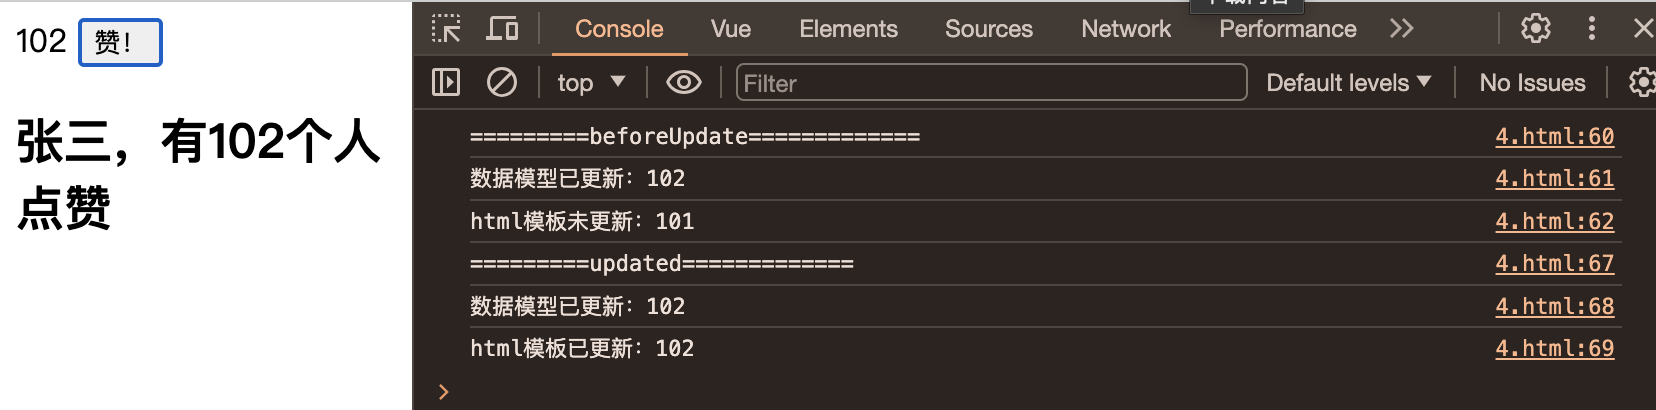Screen dimensions: 1656x410
Task: Toggle device toolbar emulation icon
Action: pyautogui.click(x=502, y=29)
